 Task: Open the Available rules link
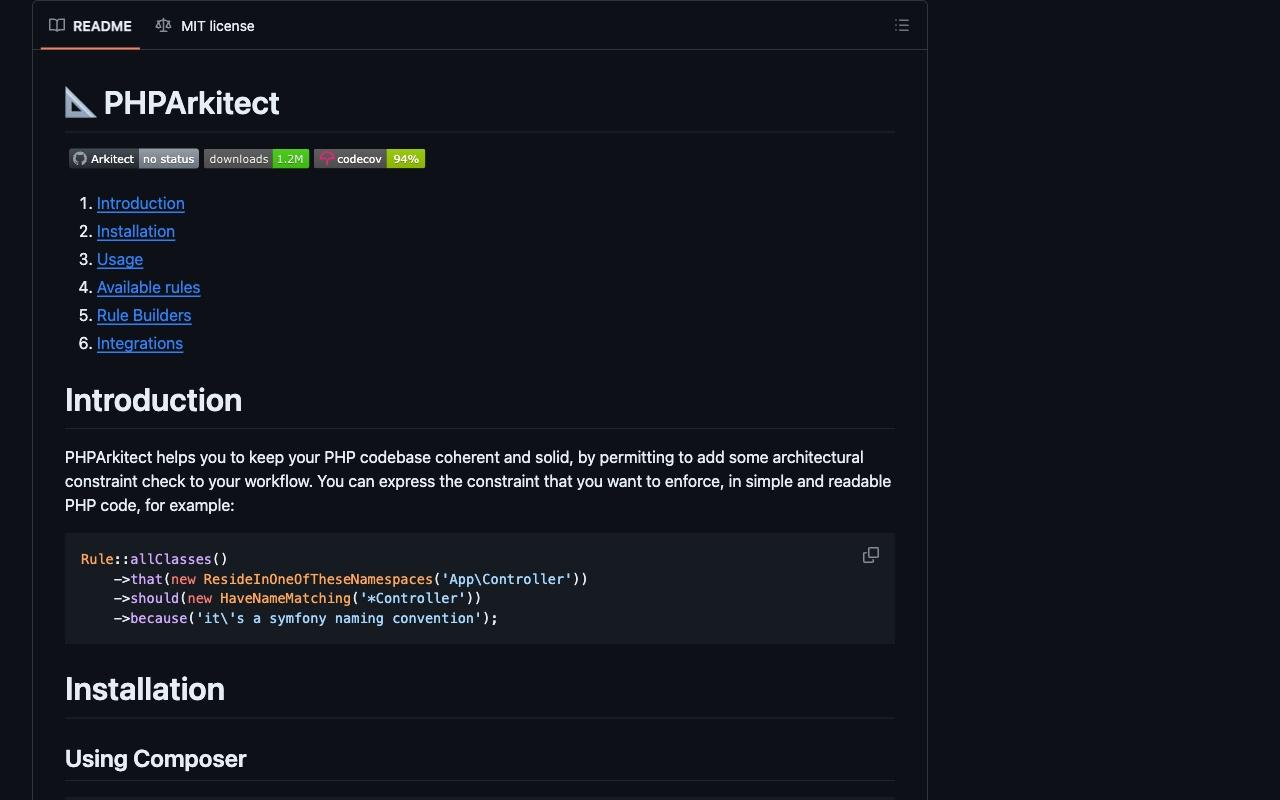coord(149,287)
